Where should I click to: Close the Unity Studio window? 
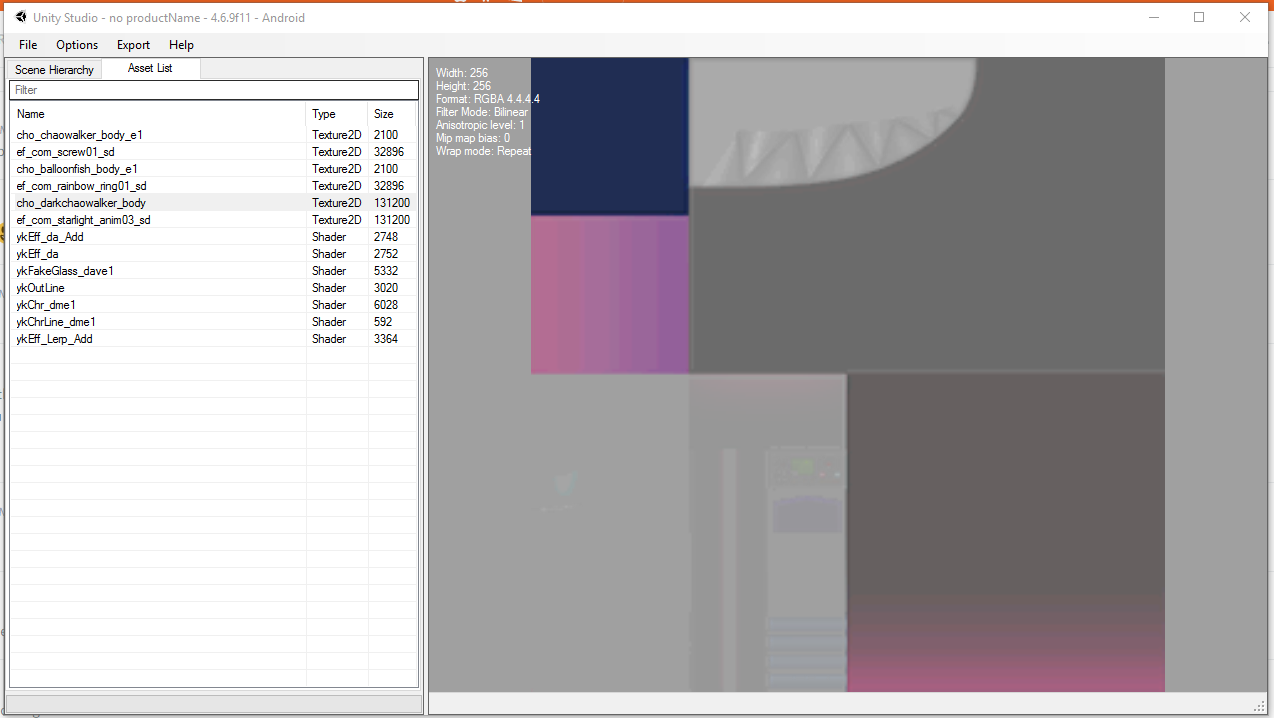coord(1245,17)
